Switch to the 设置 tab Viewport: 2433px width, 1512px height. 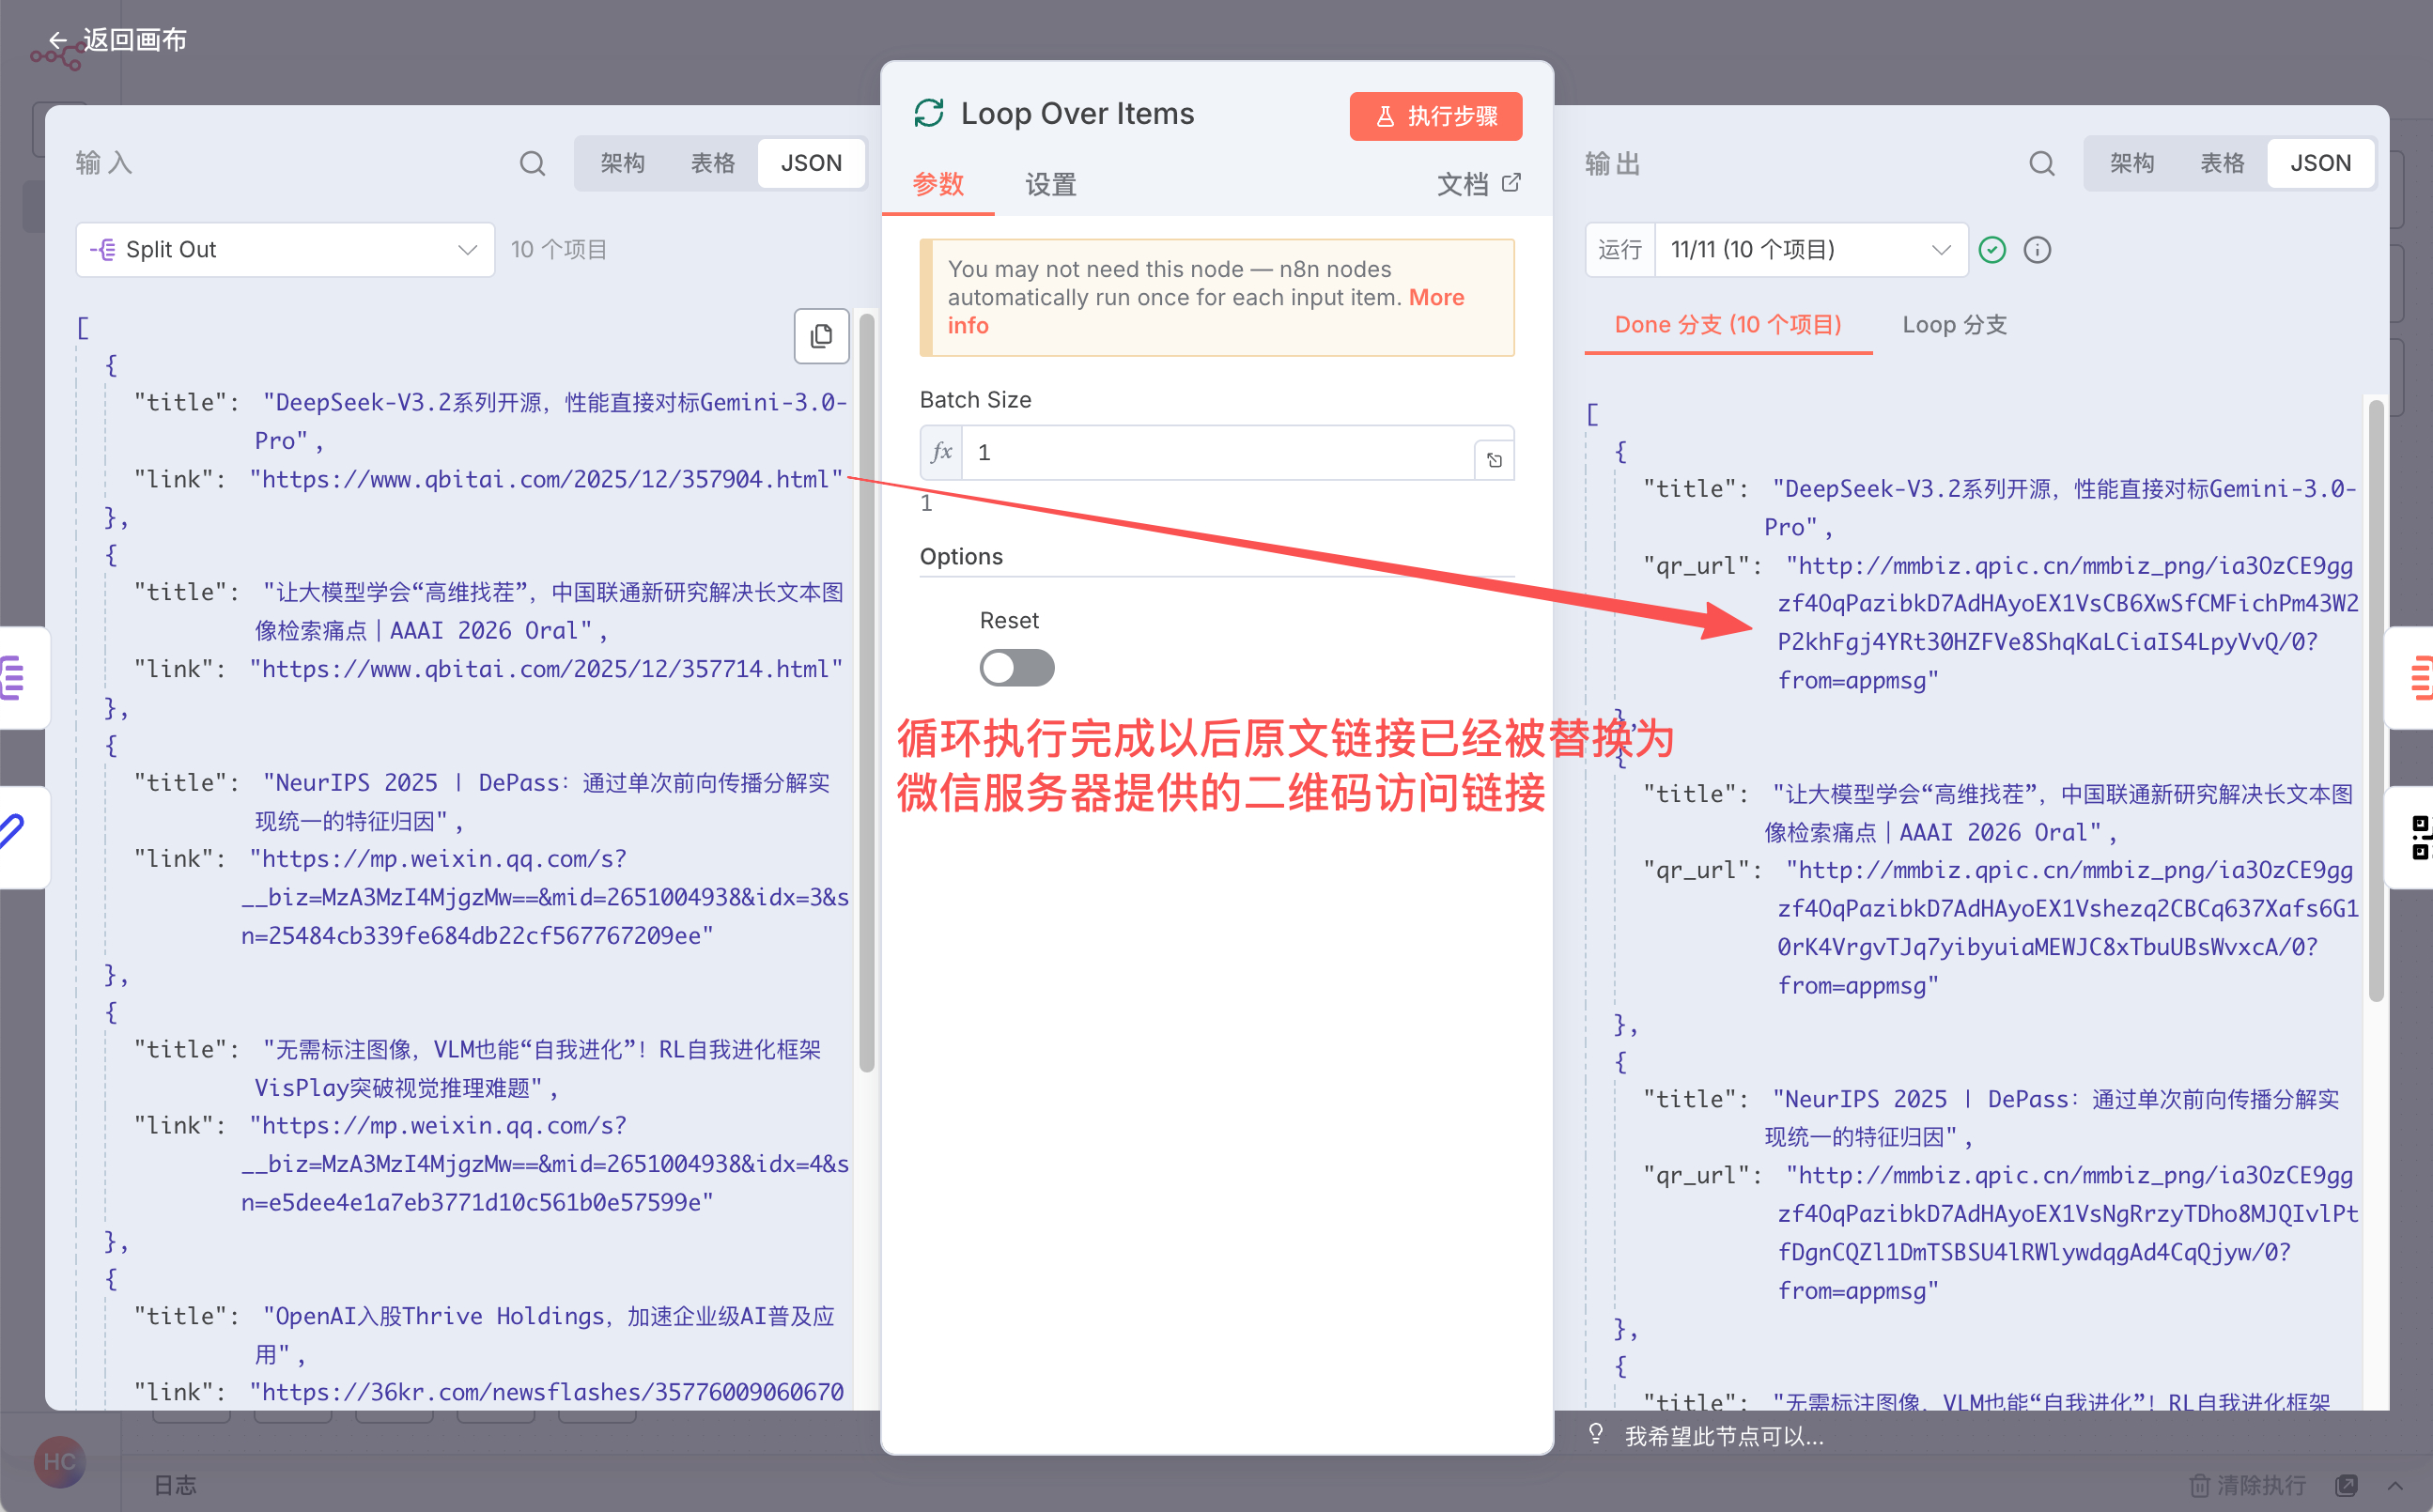(x=1050, y=185)
